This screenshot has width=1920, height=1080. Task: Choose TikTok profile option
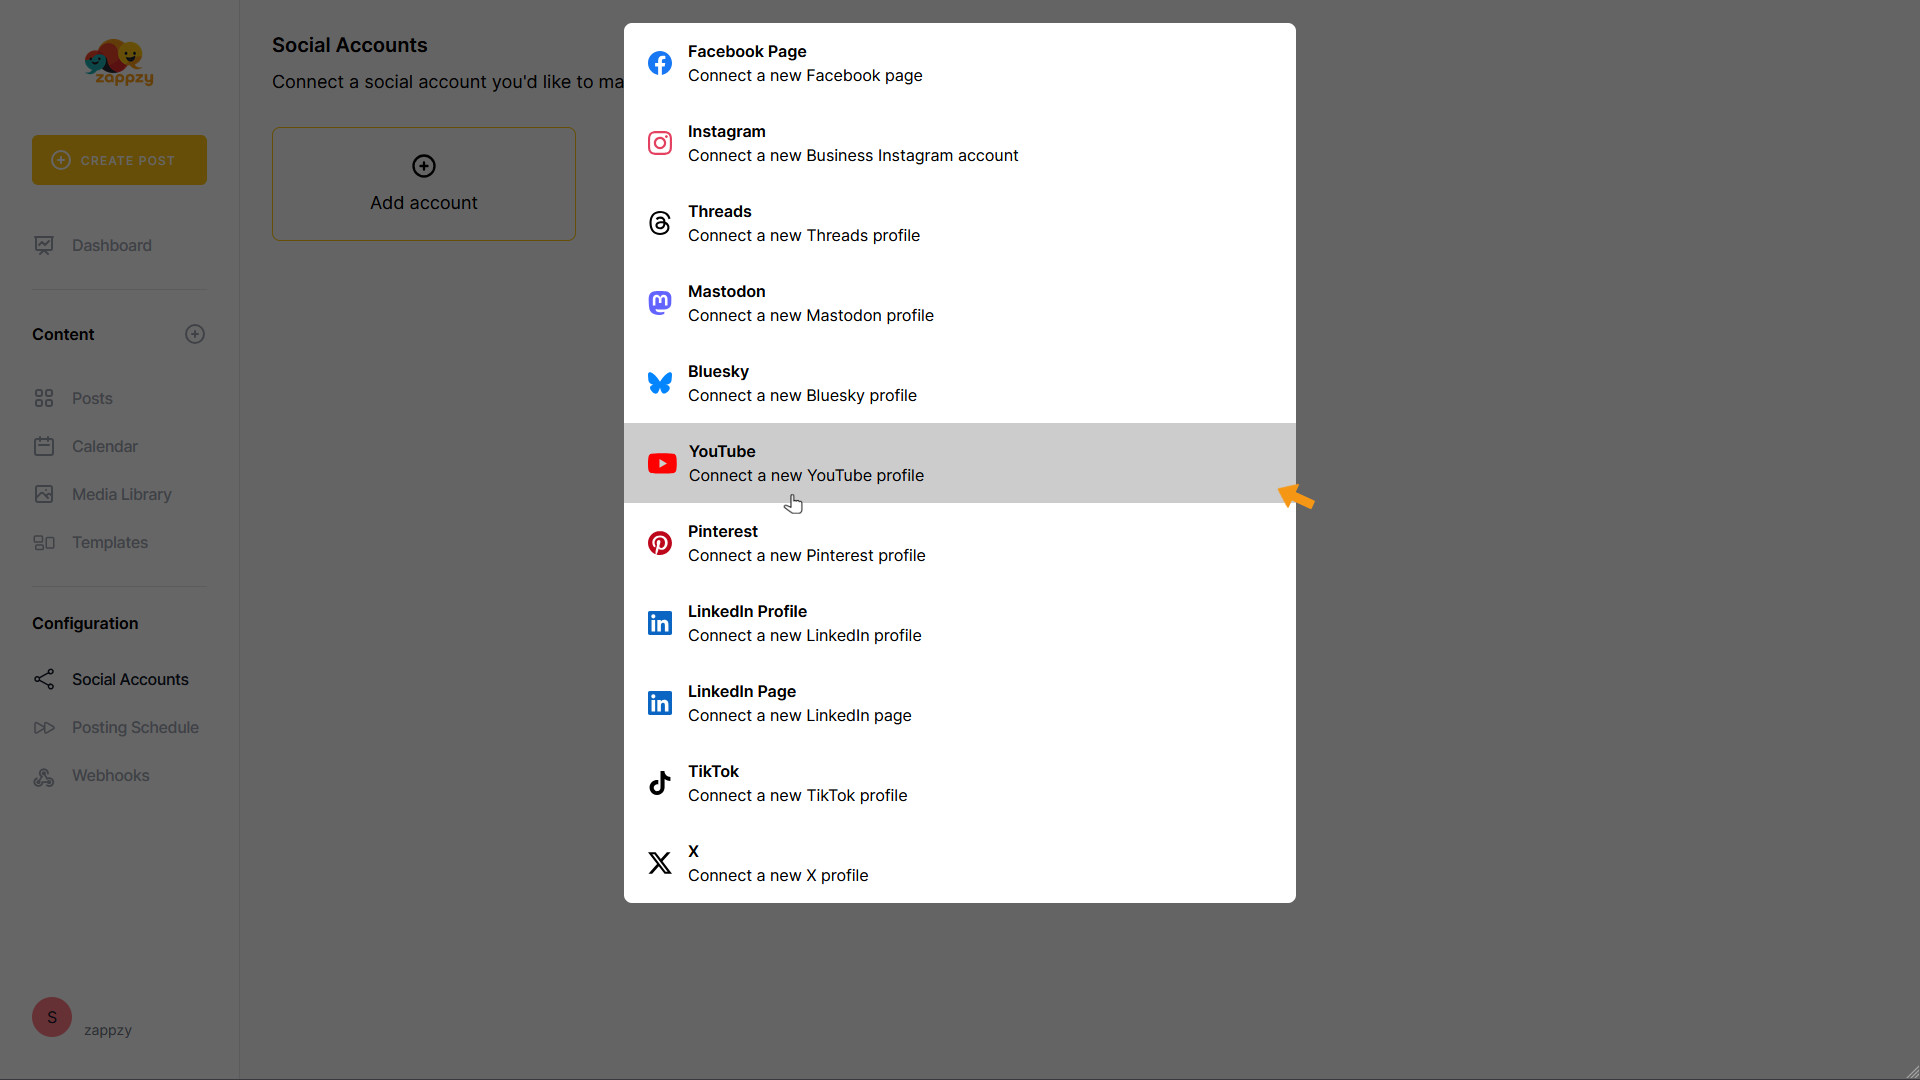960,783
